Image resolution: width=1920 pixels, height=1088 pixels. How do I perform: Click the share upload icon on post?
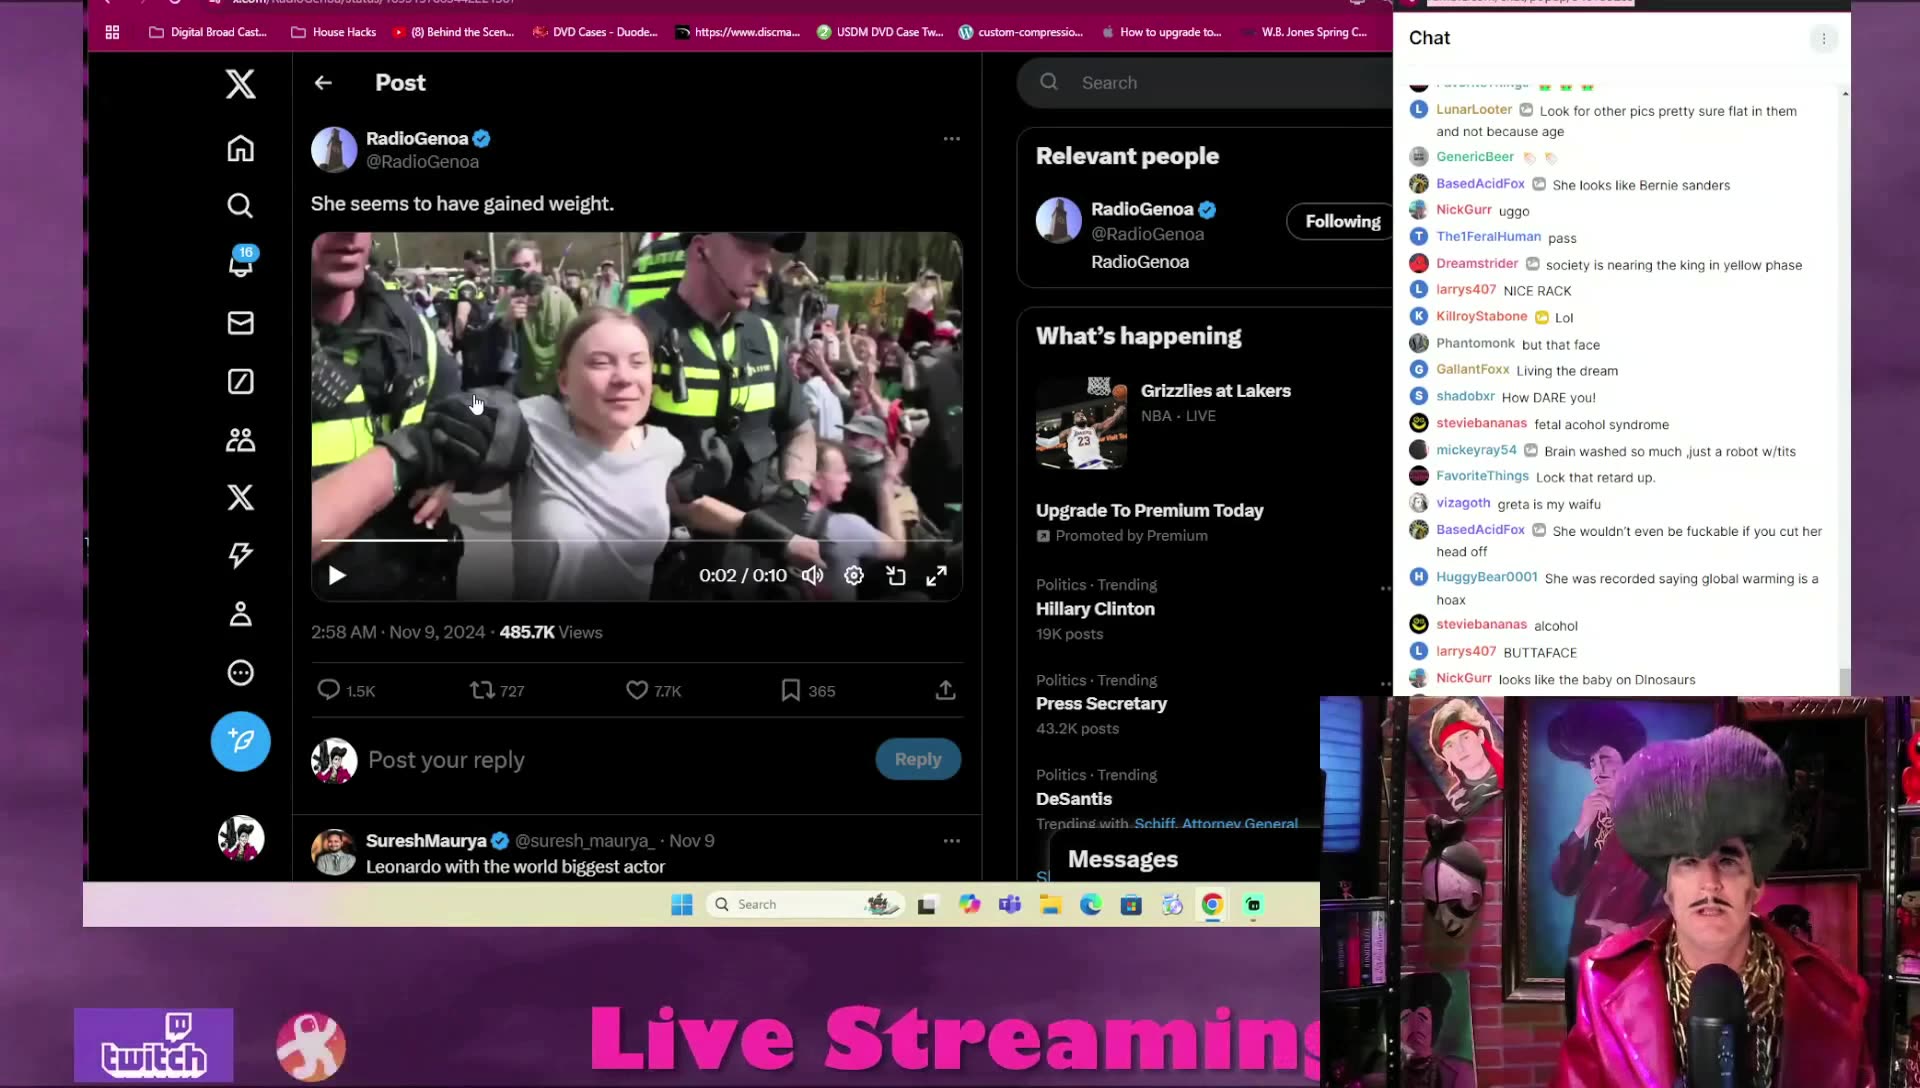945,690
